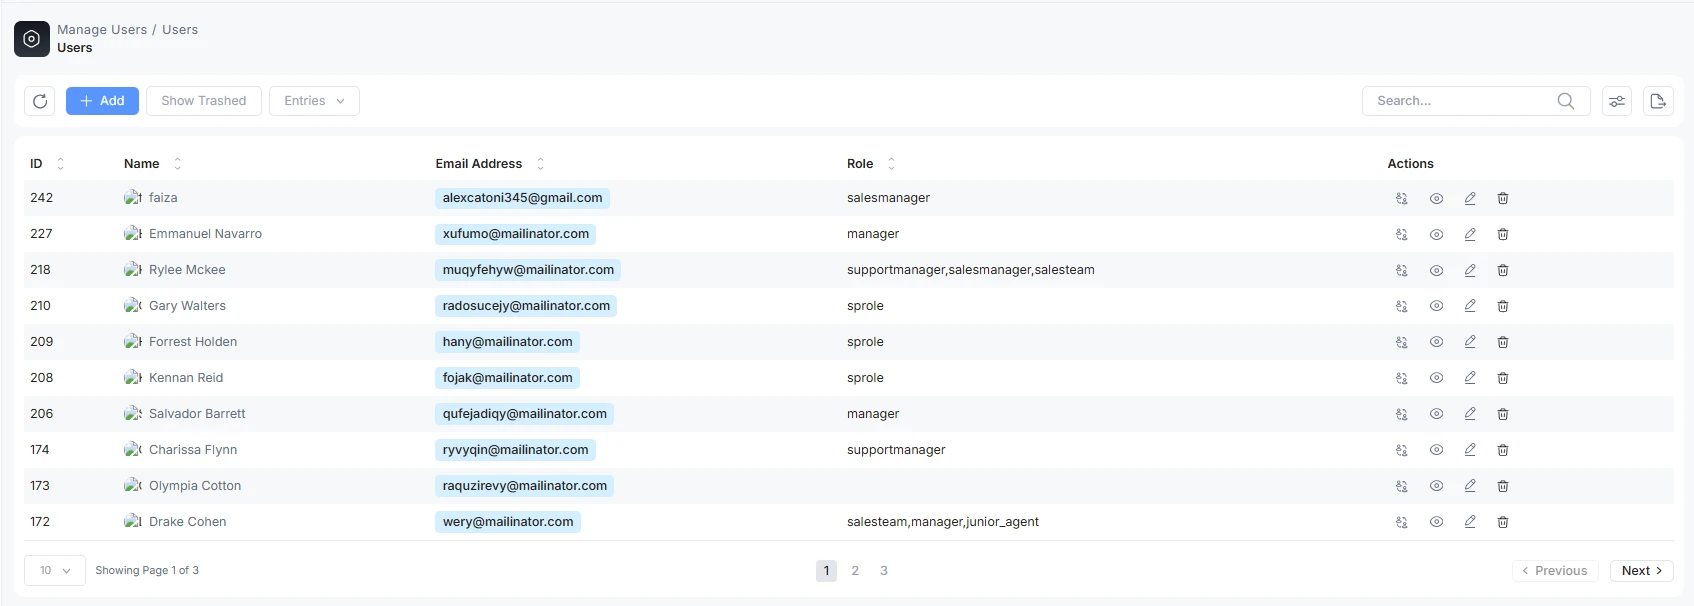Open change-role icon for Rylee Mckee
This screenshot has width=1694, height=606.
[1402, 270]
